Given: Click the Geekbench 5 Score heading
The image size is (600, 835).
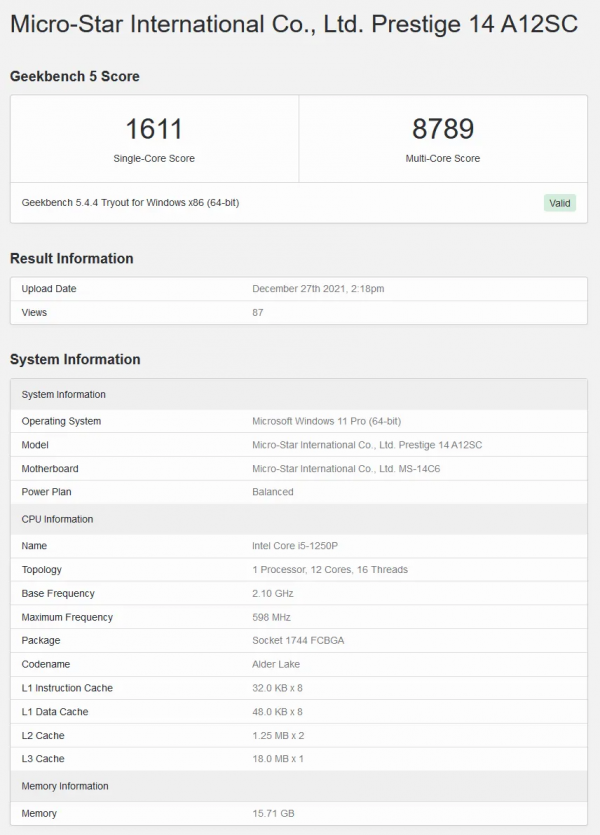Looking at the screenshot, I should pos(75,76).
